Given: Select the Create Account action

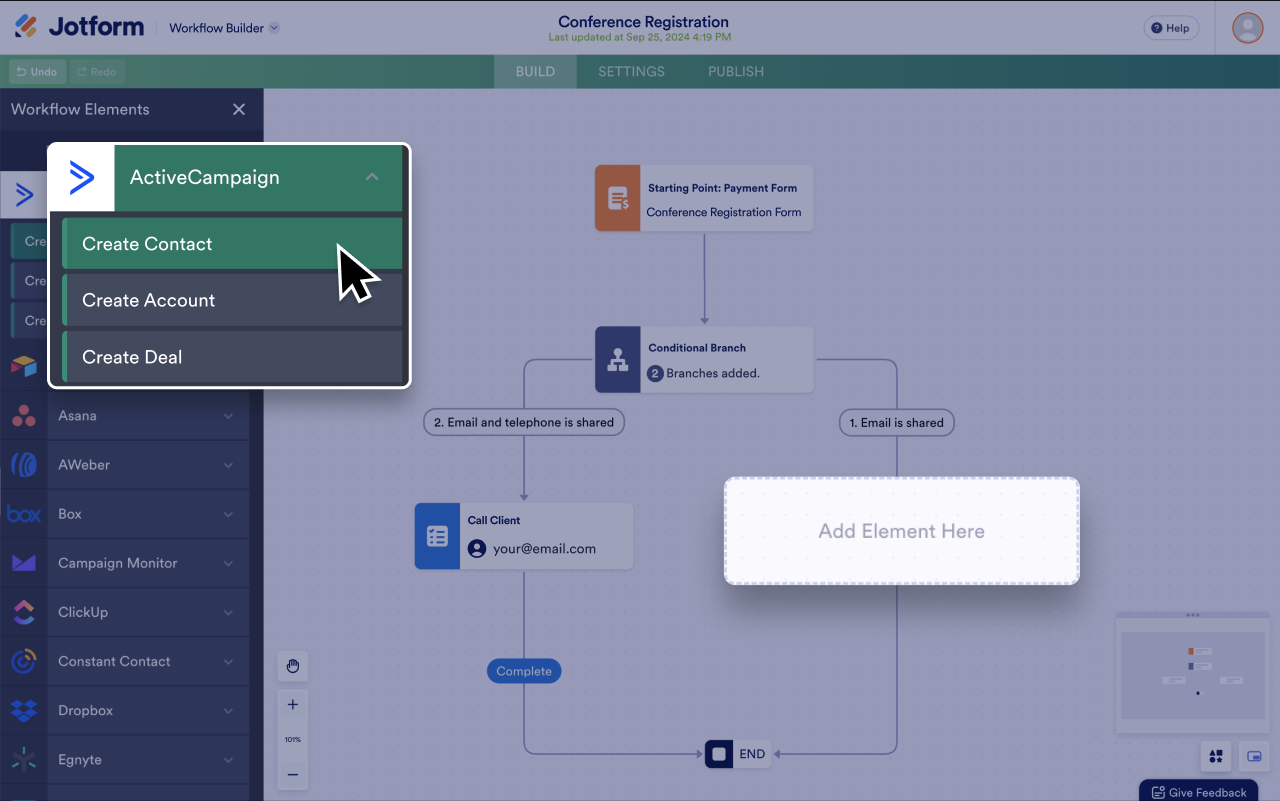Looking at the screenshot, I should [x=232, y=300].
